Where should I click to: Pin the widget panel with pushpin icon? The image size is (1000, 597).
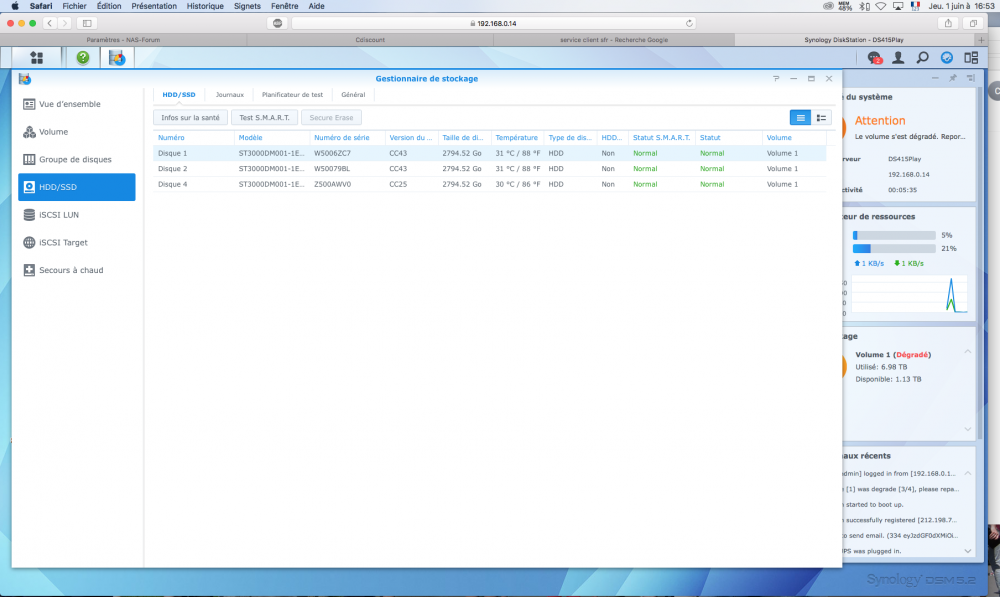coord(952,78)
